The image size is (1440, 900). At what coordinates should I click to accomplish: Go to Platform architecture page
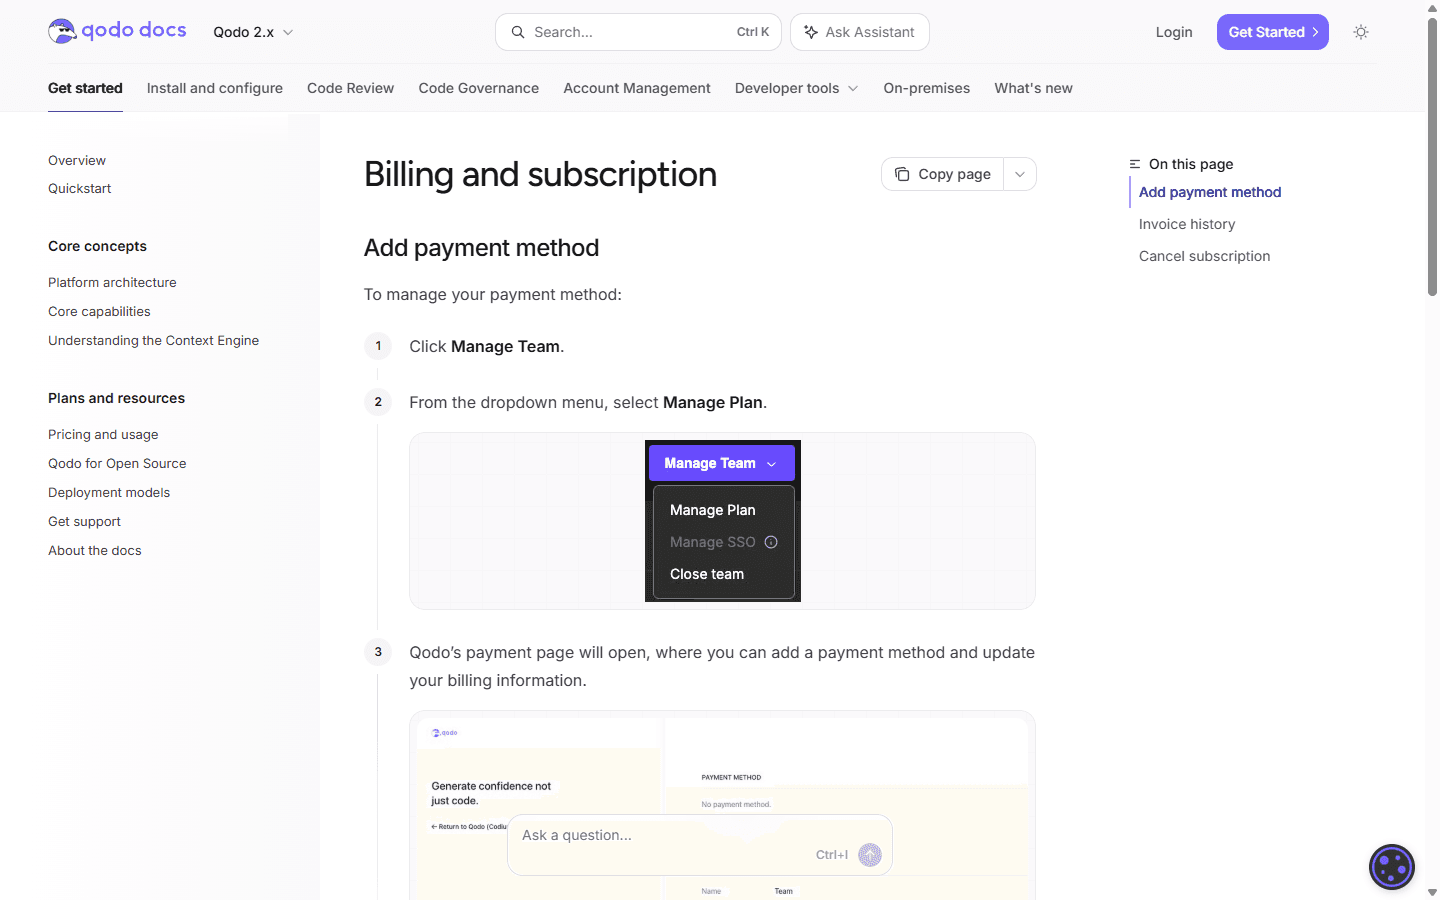tap(112, 282)
